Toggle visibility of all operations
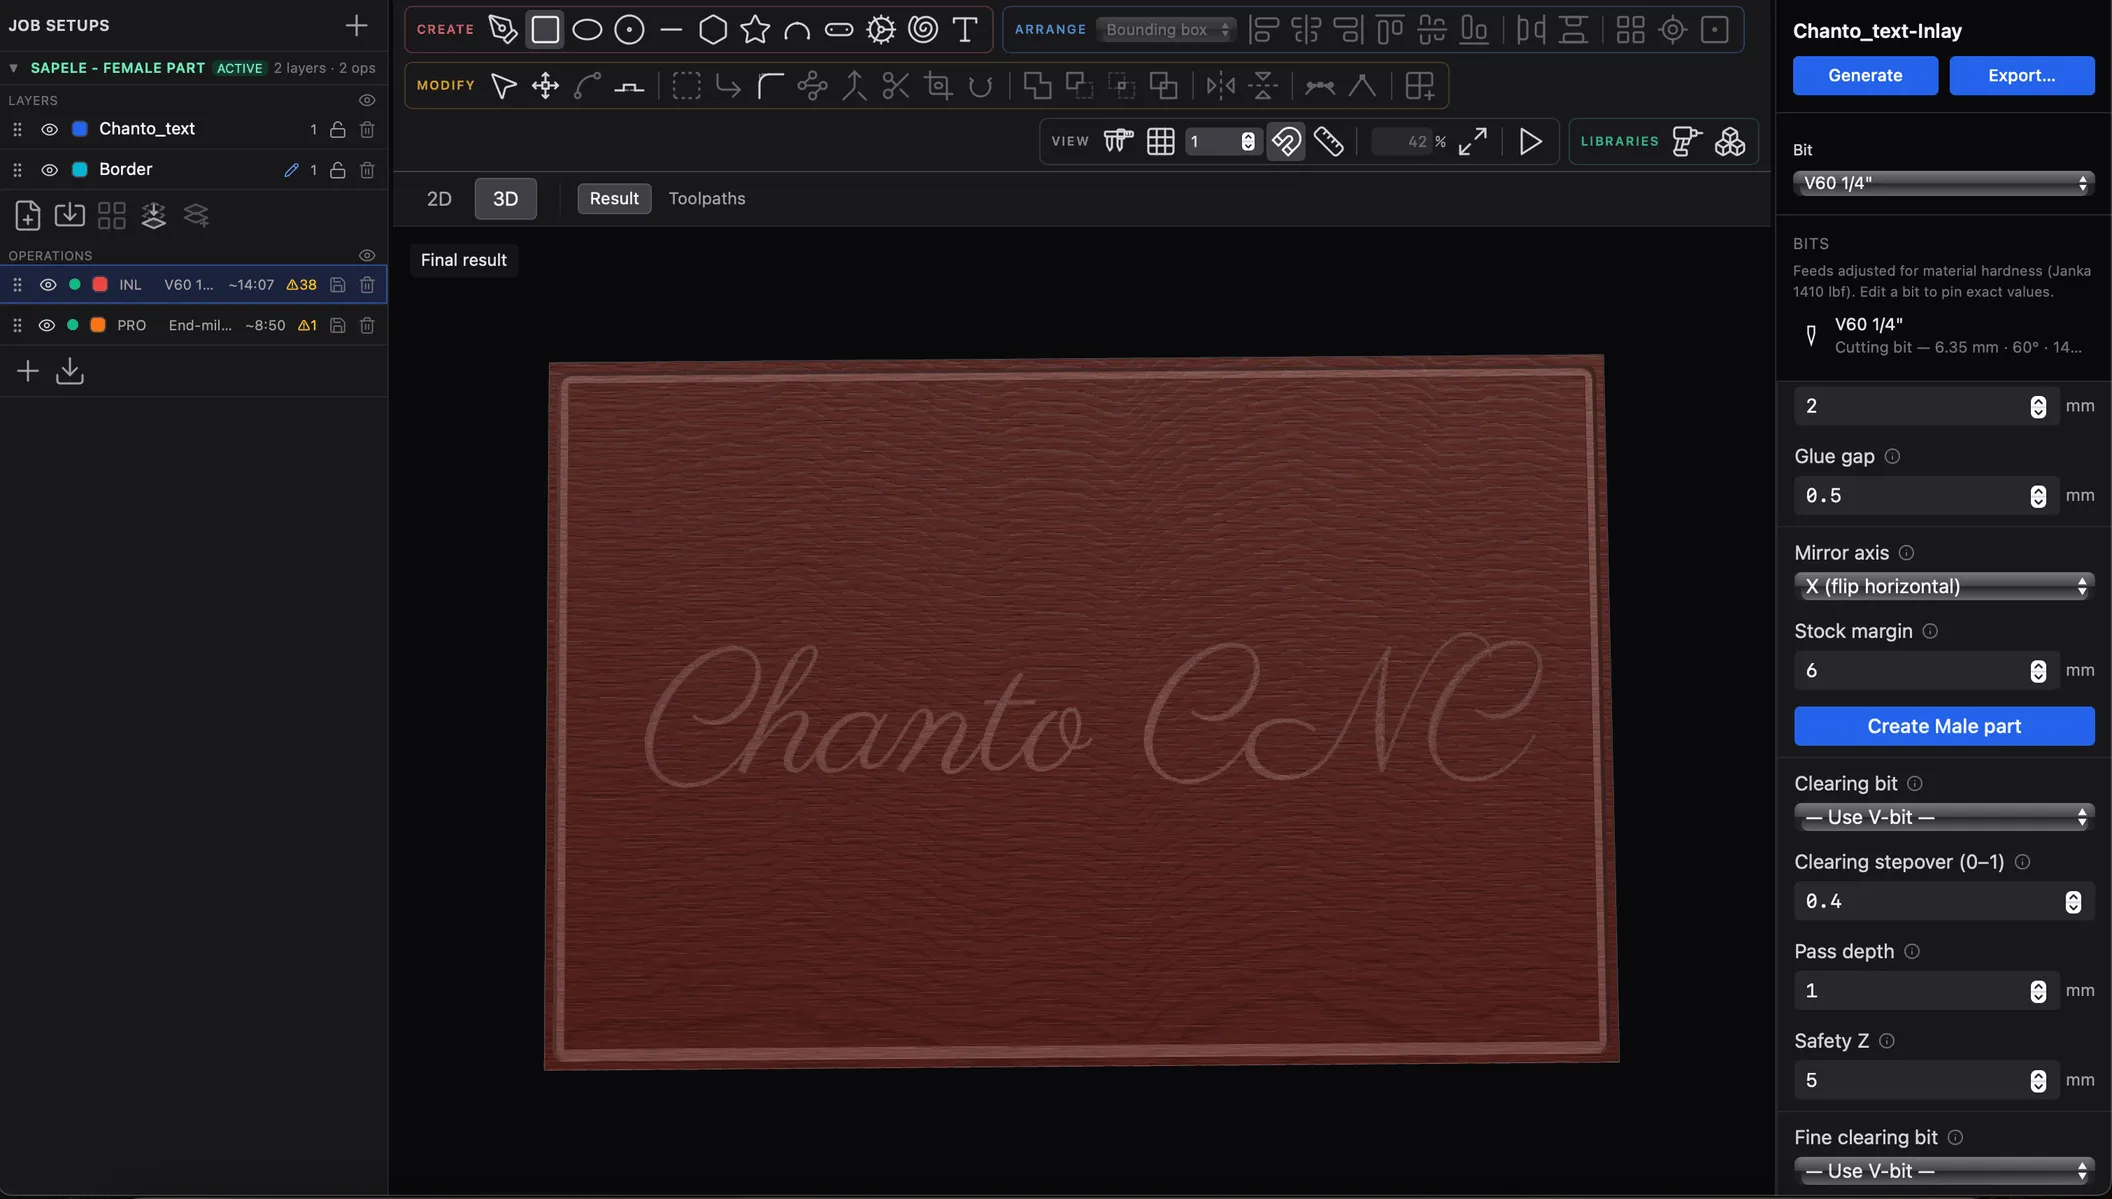Image resolution: width=2112 pixels, height=1199 pixels. (x=367, y=255)
